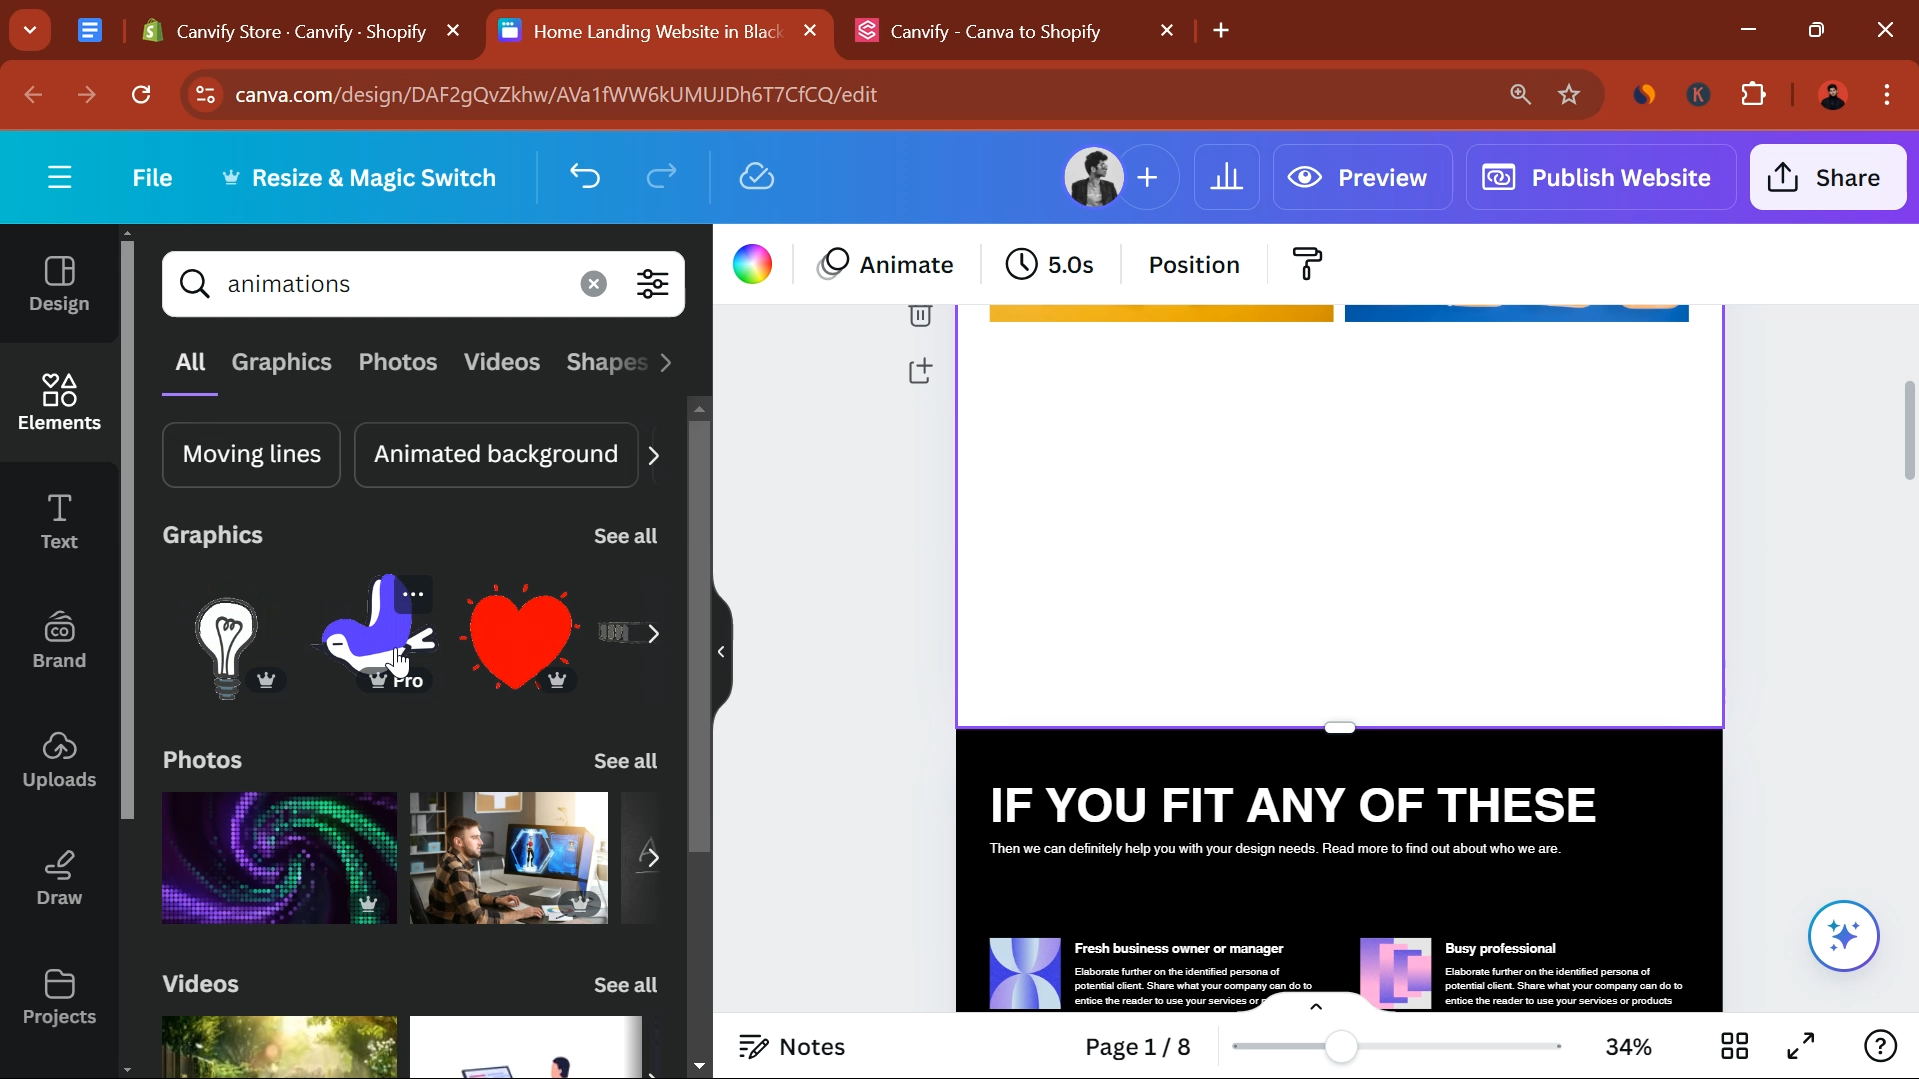
Task: See all Videos results
Action: pos(626,985)
